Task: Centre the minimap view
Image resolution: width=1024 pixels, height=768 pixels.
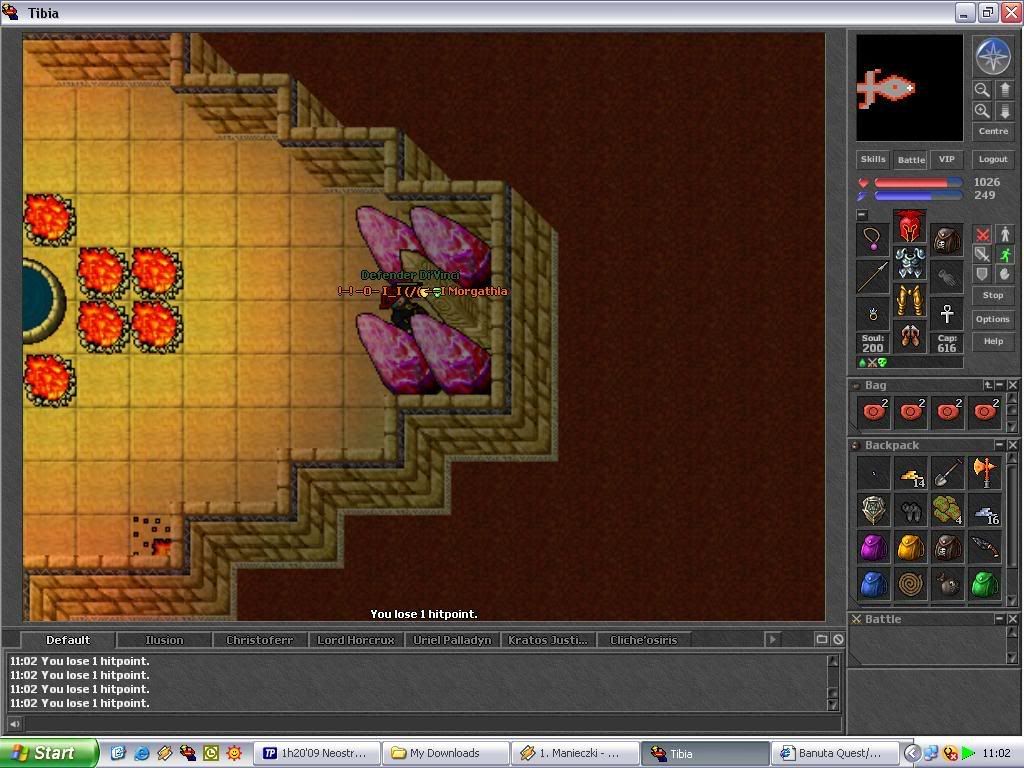Action: click(x=993, y=131)
